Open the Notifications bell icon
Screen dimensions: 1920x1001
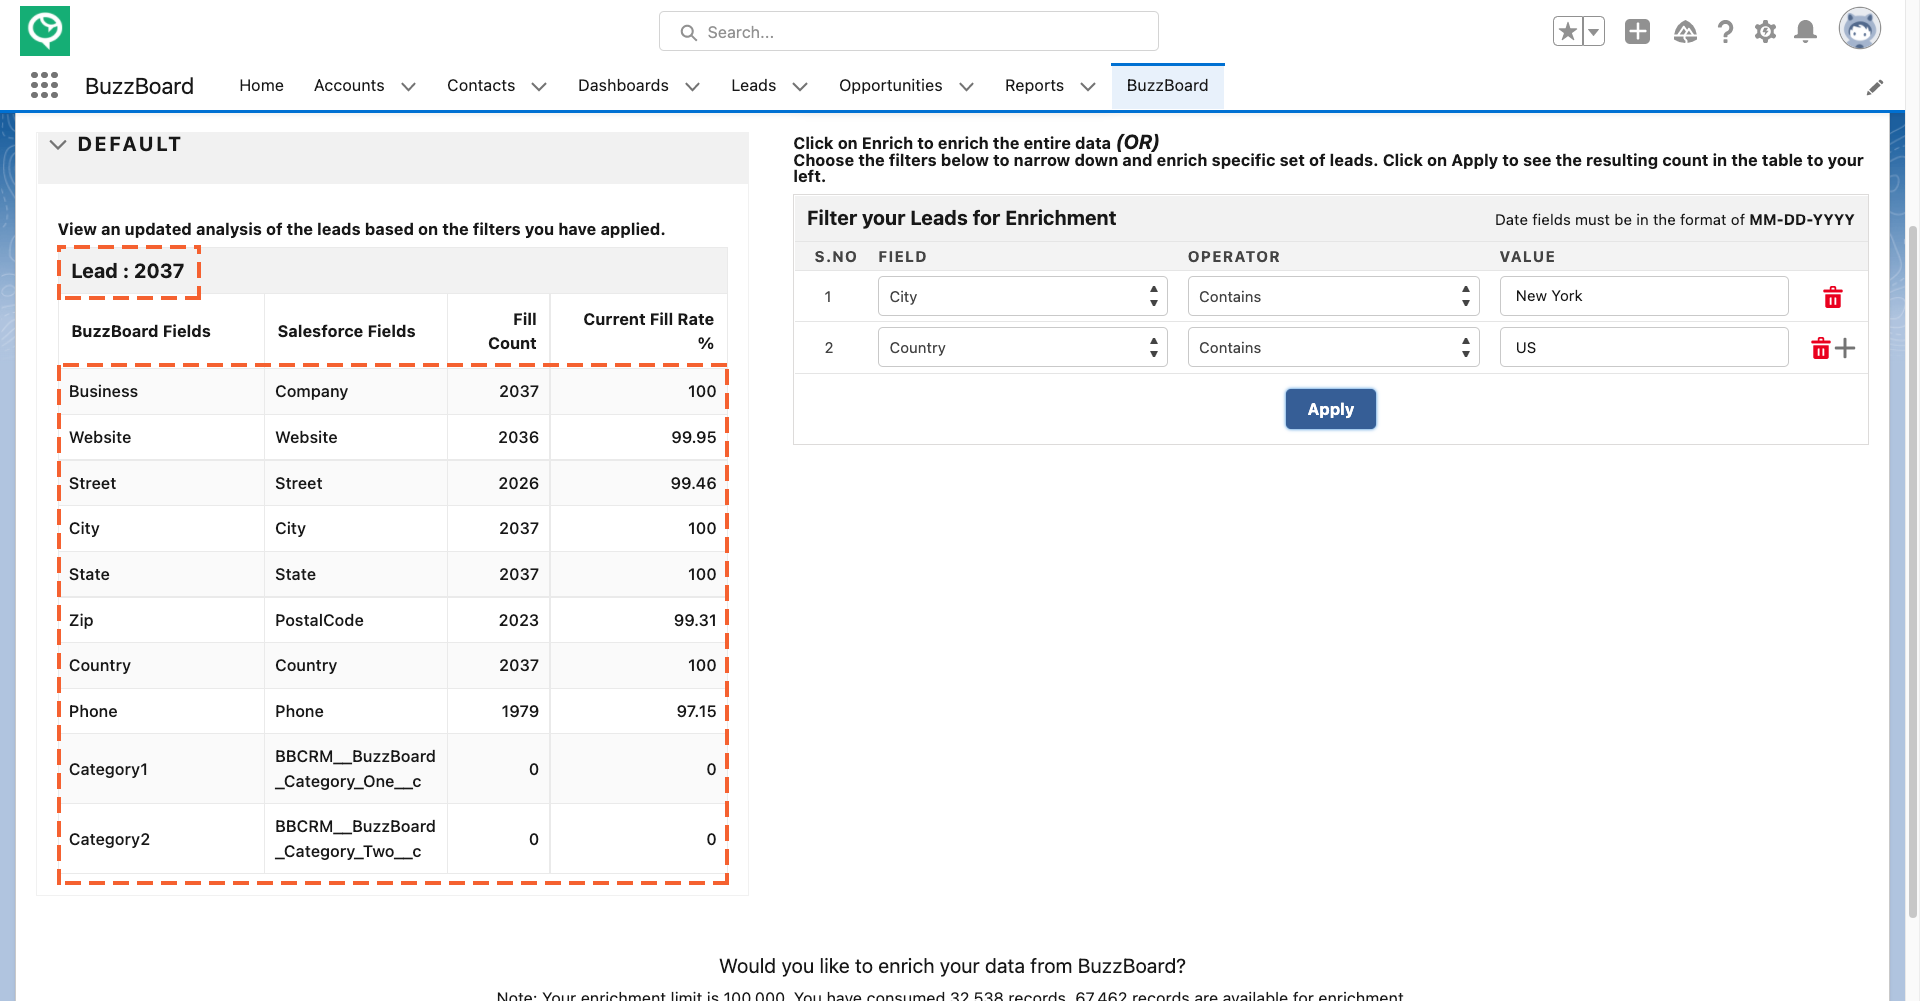1805,32
